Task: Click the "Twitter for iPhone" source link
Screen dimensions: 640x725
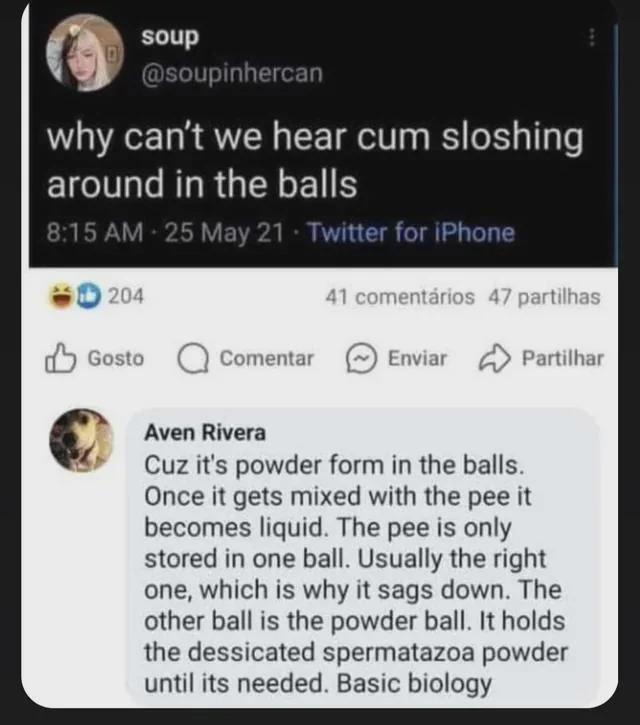Action: (411, 233)
